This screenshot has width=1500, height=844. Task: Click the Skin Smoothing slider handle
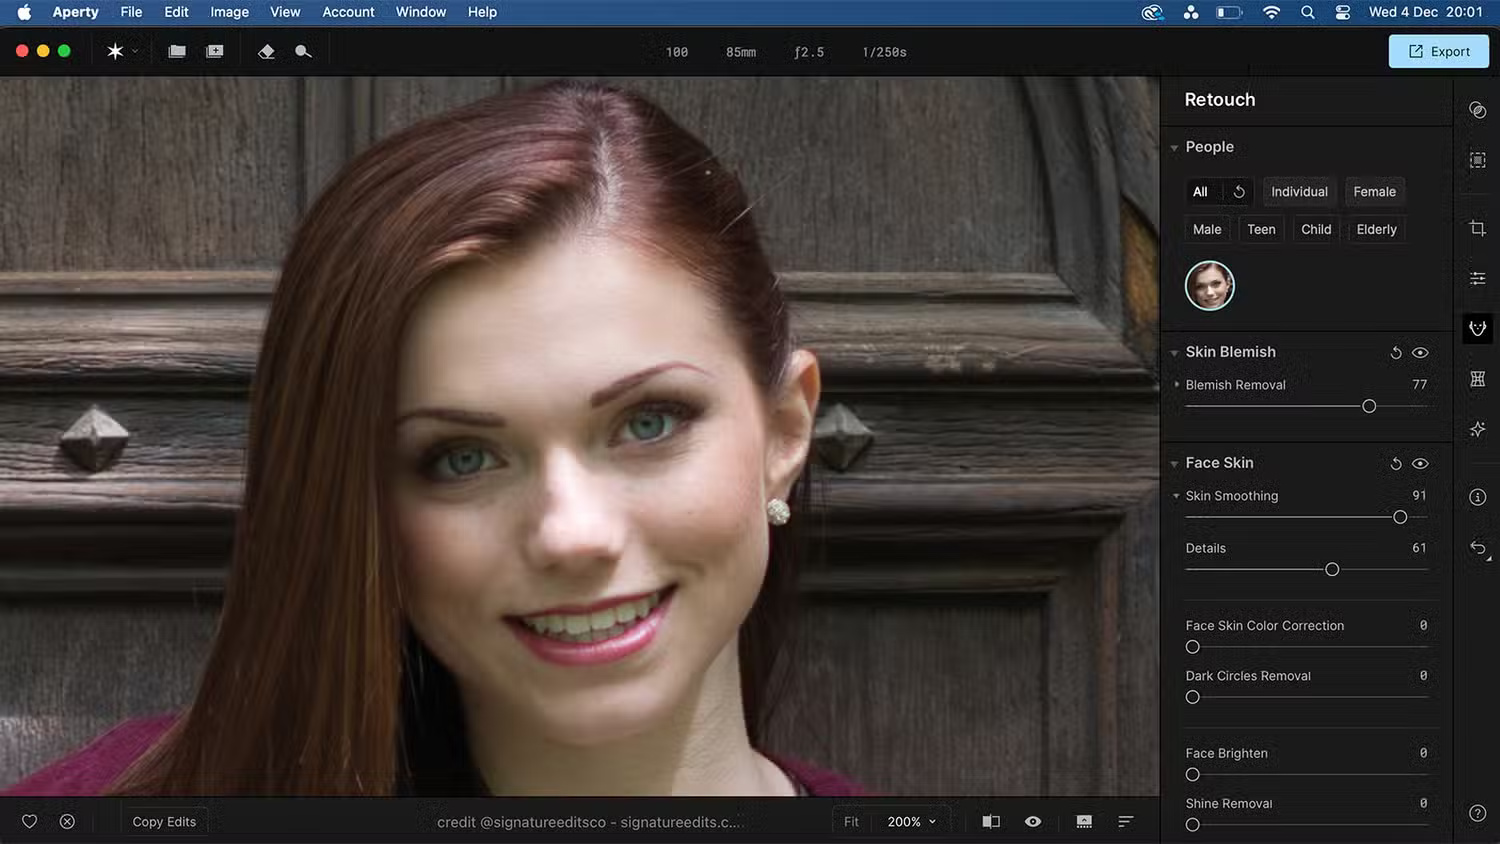click(1400, 517)
